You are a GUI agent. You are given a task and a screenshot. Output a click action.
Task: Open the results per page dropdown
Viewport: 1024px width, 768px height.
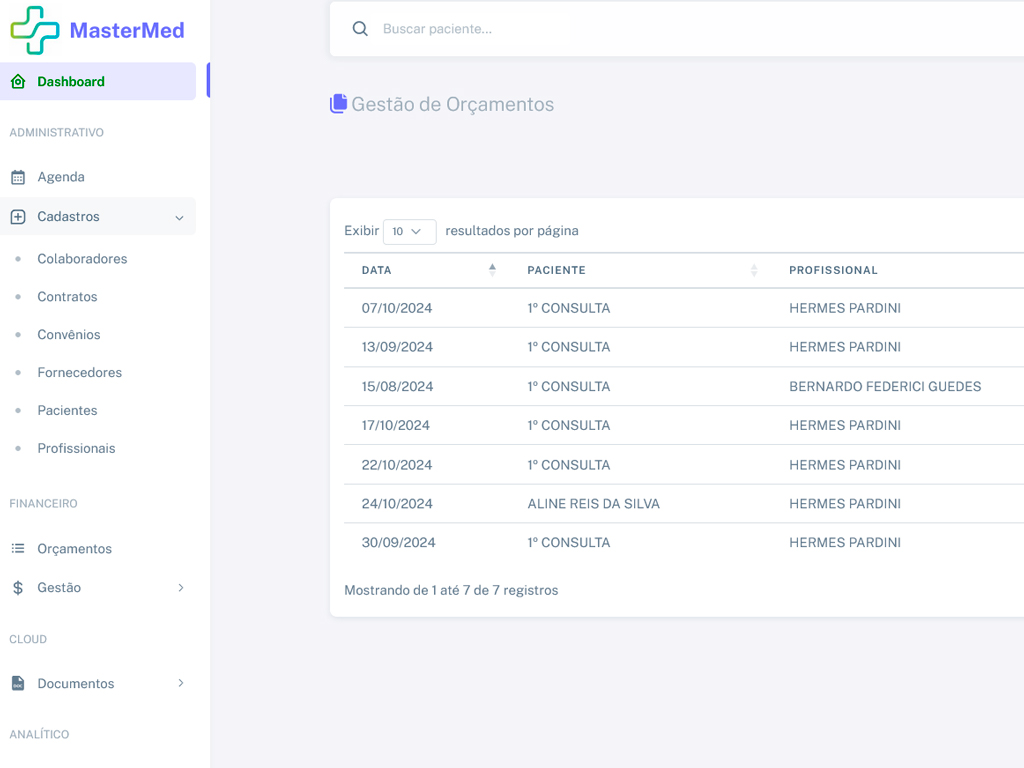click(x=409, y=231)
